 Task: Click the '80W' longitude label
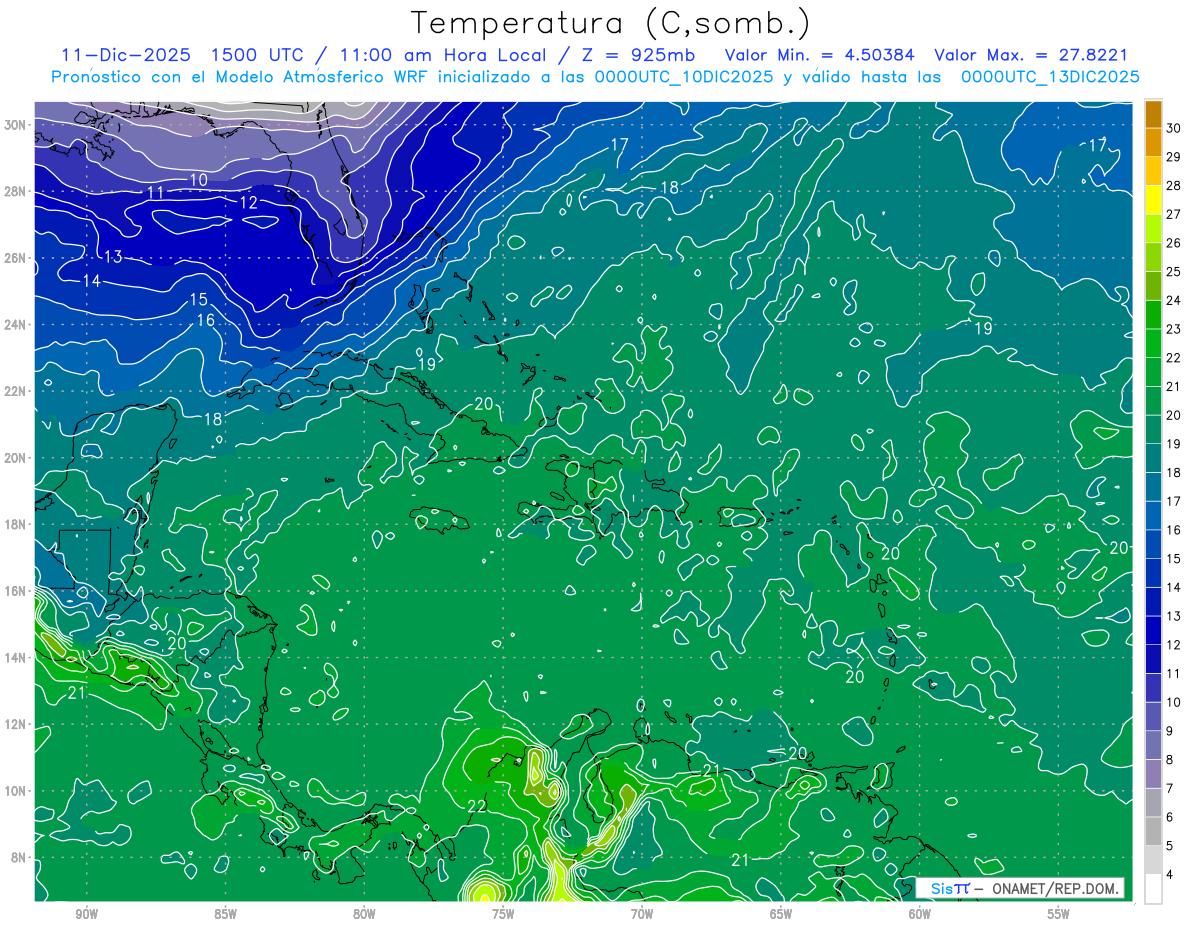pyautogui.click(x=364, y=914)
